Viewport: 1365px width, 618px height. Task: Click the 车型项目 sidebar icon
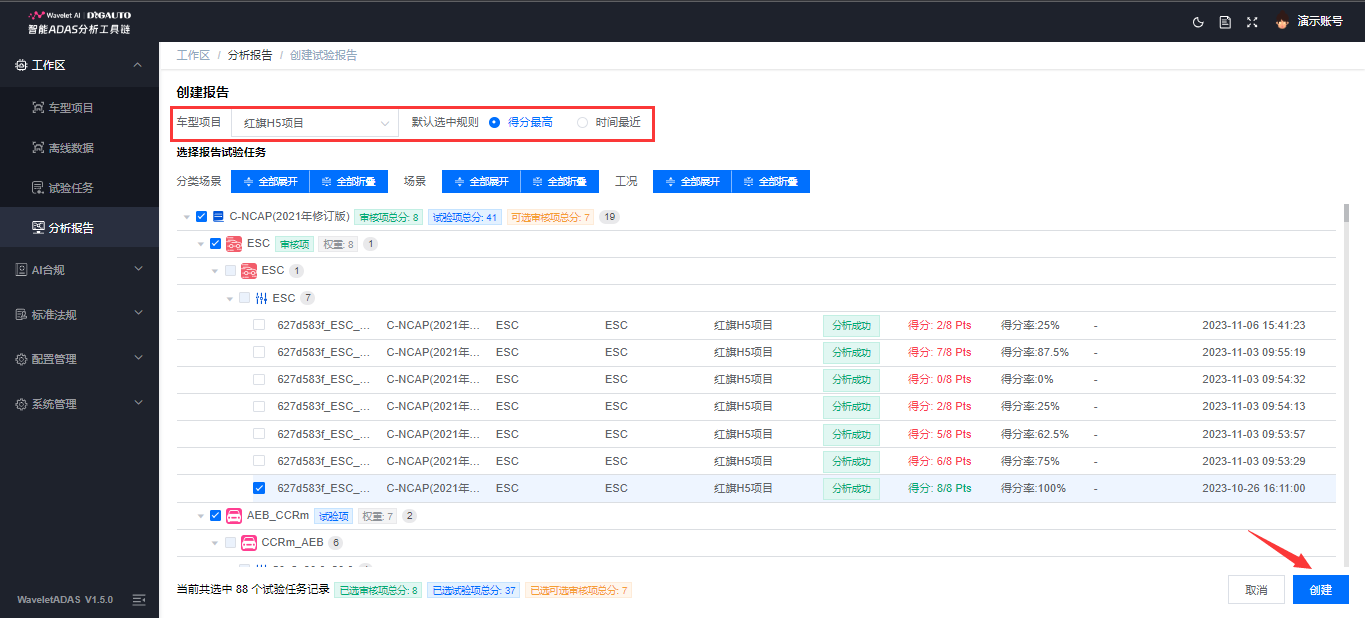[38, 107]
